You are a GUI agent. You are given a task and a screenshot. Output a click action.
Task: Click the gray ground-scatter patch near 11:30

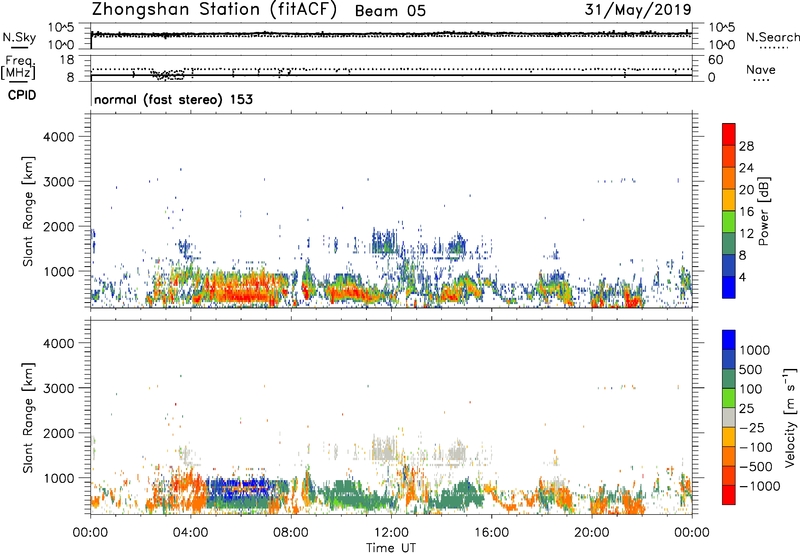[x=384, y=448]
